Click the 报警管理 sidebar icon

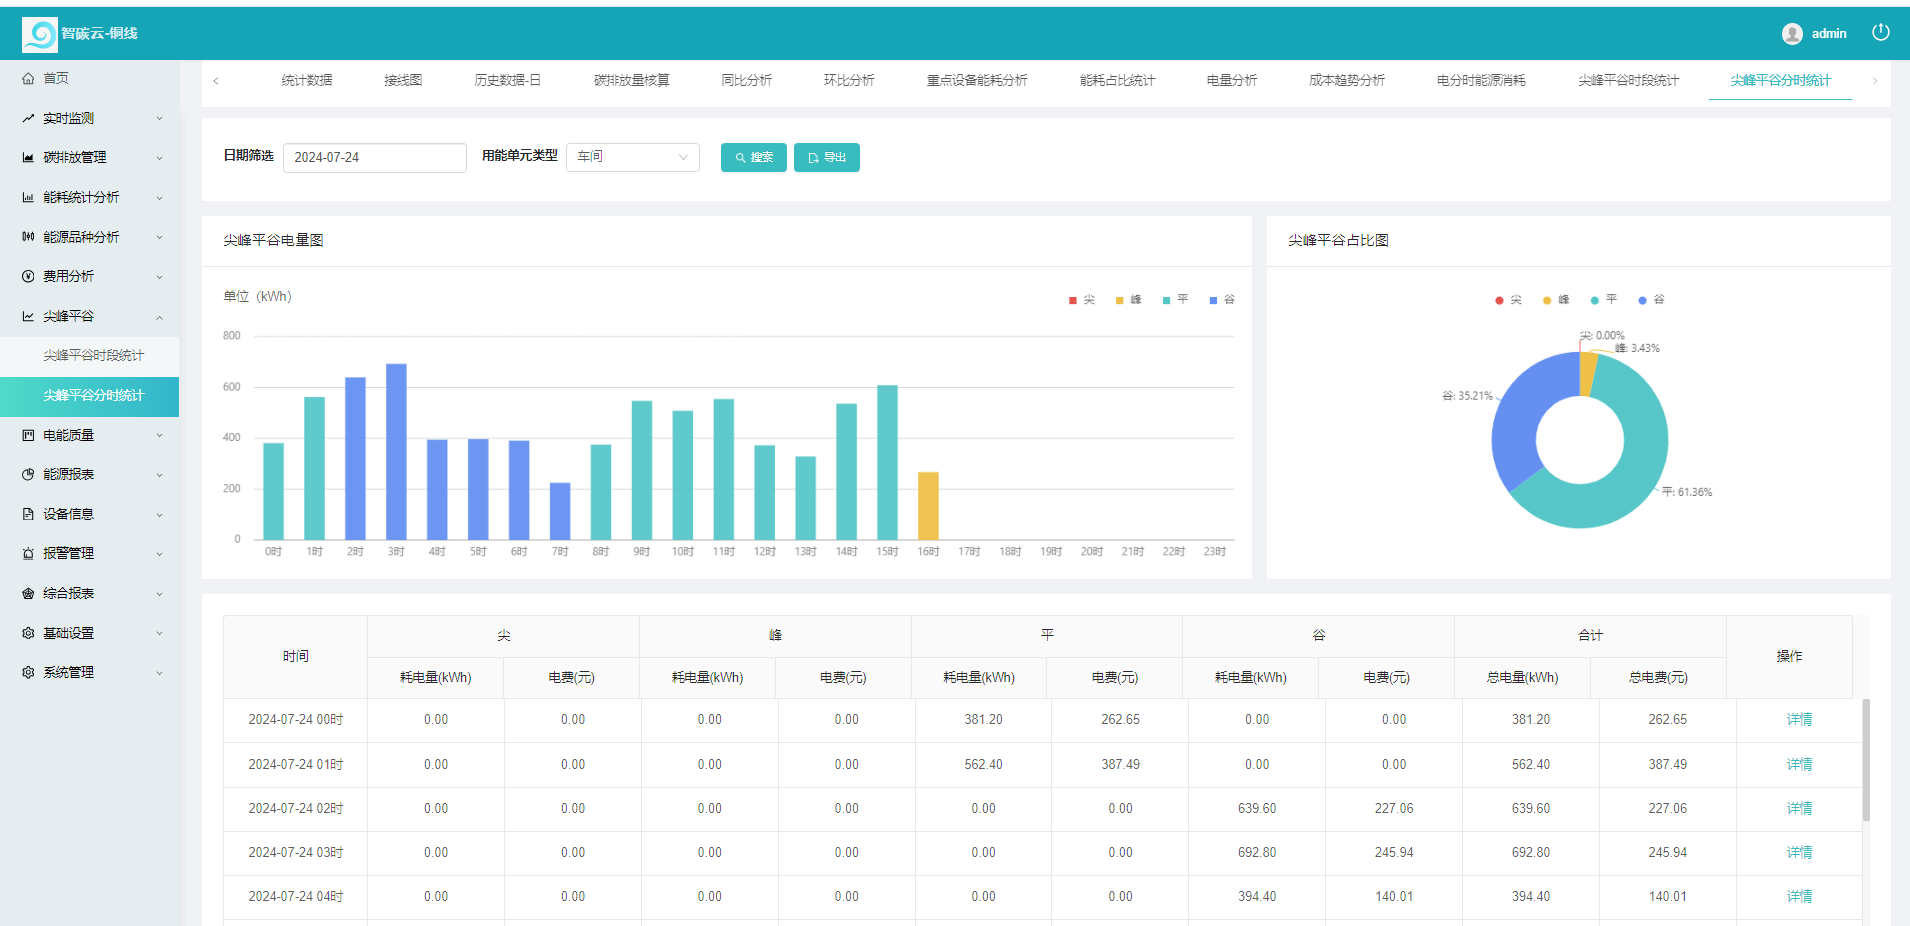[28, 553]
